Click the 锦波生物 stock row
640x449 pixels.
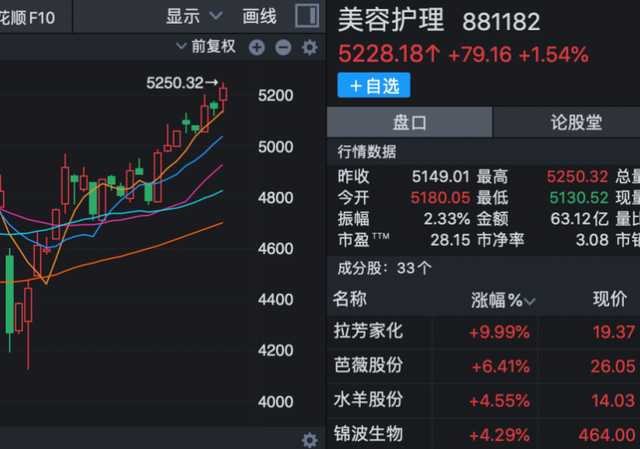368,434
